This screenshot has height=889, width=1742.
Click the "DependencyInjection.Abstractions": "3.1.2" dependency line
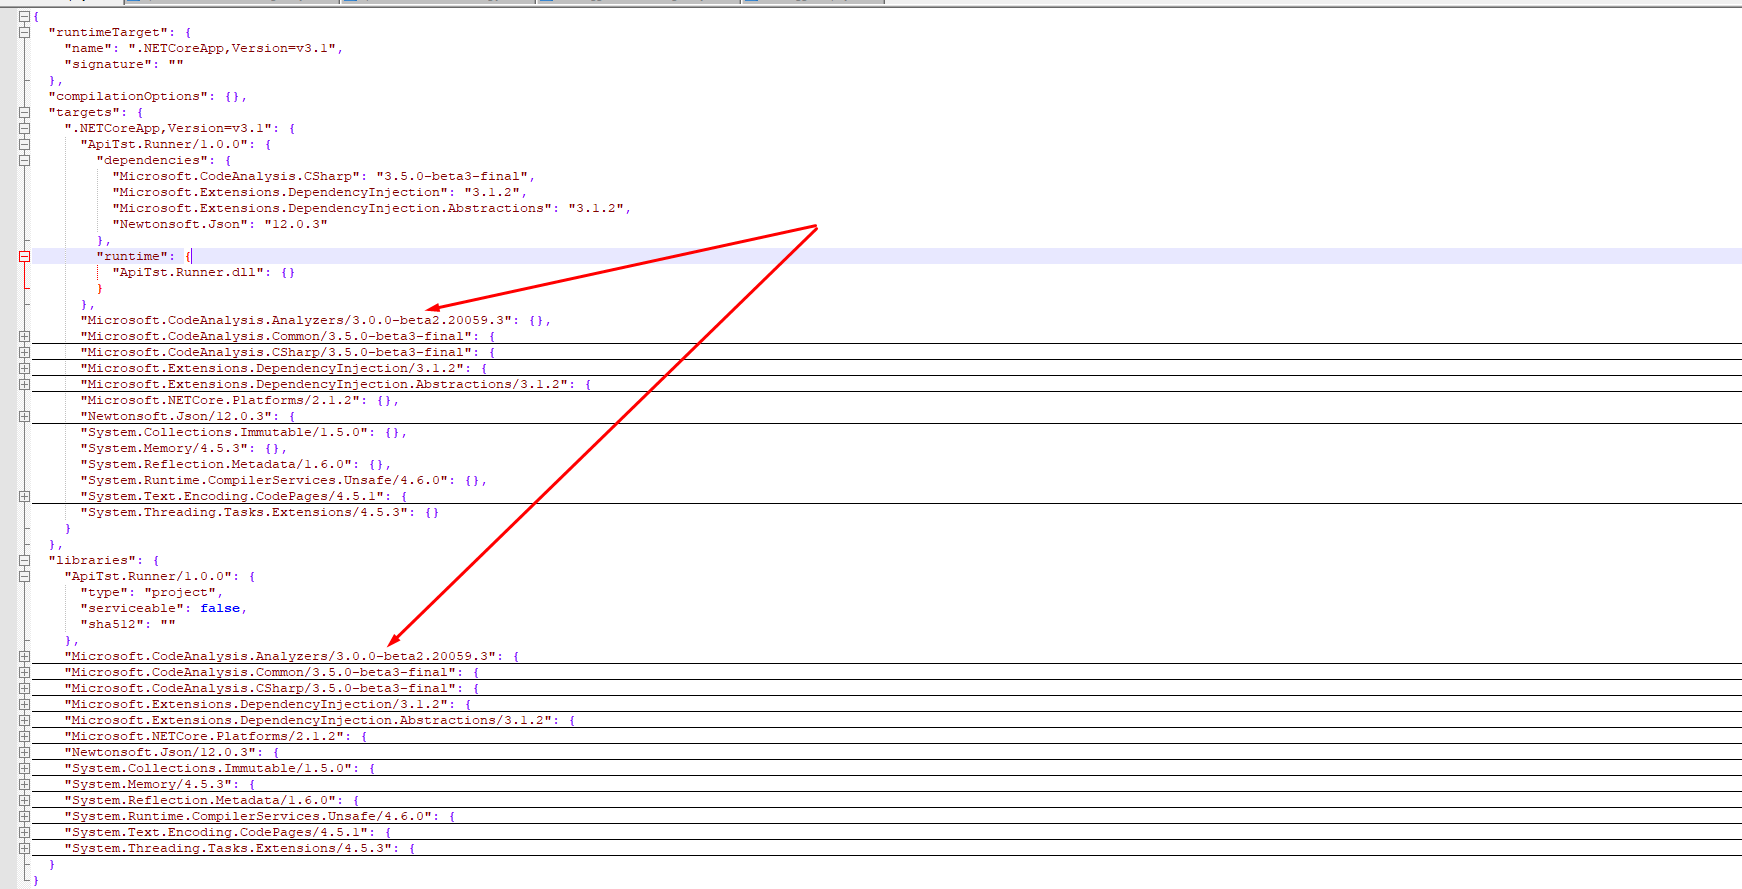point(372,208)
